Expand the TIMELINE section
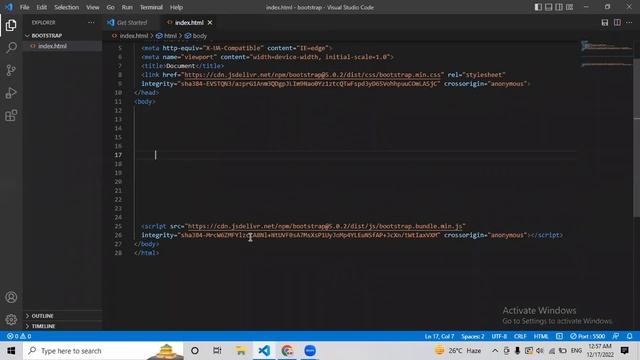 click(x=62, y=326)
